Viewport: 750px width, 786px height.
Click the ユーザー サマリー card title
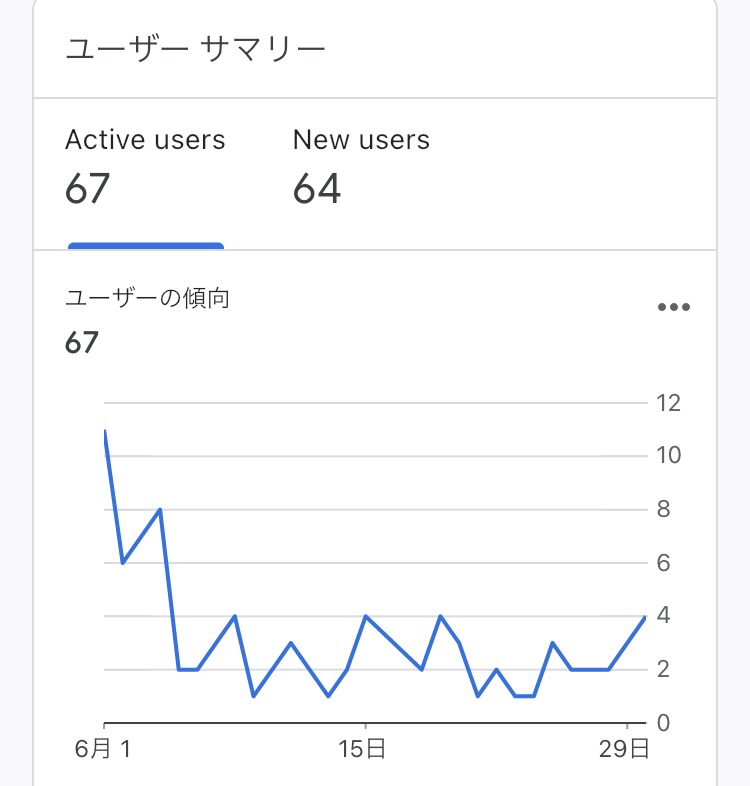click(196, 50)
